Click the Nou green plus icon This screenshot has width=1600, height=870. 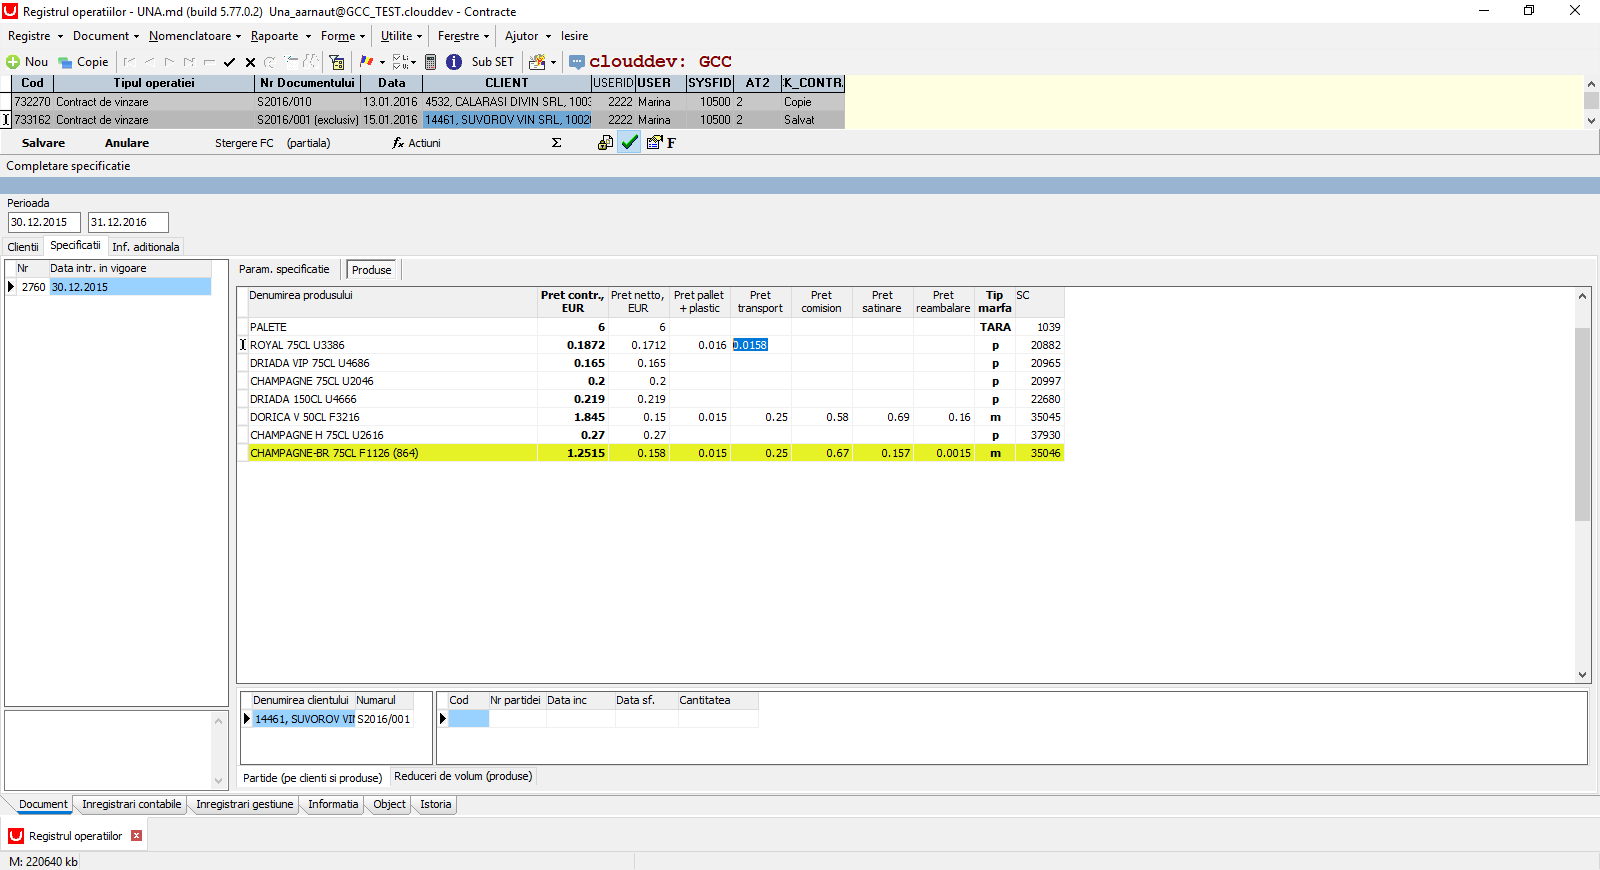(x=13, y=62)
